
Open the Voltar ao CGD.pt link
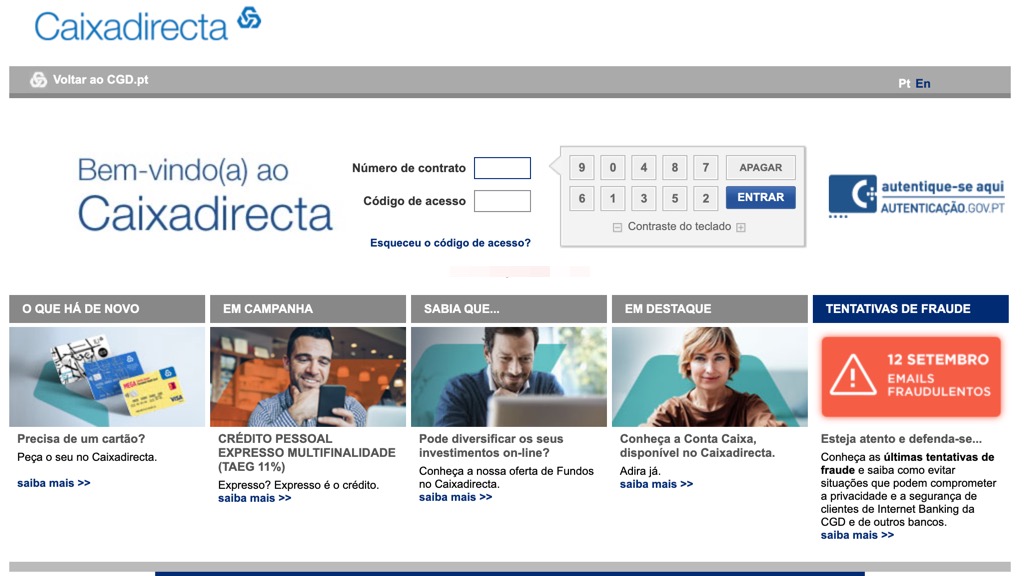point(100,80)
